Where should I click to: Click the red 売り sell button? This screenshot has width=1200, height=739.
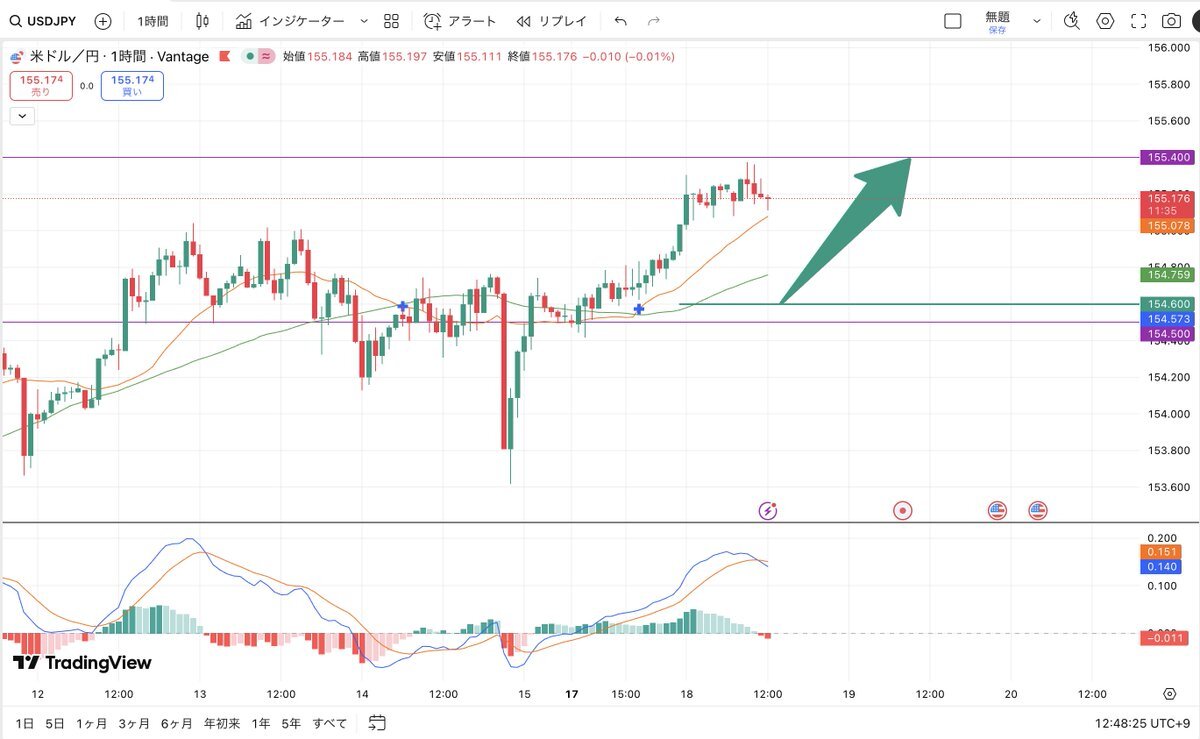click(x=41, y=86)
